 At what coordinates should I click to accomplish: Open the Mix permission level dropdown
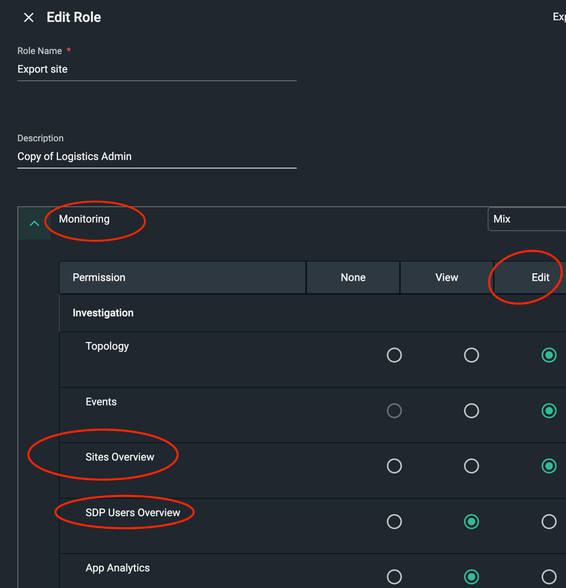coord(527,219)
